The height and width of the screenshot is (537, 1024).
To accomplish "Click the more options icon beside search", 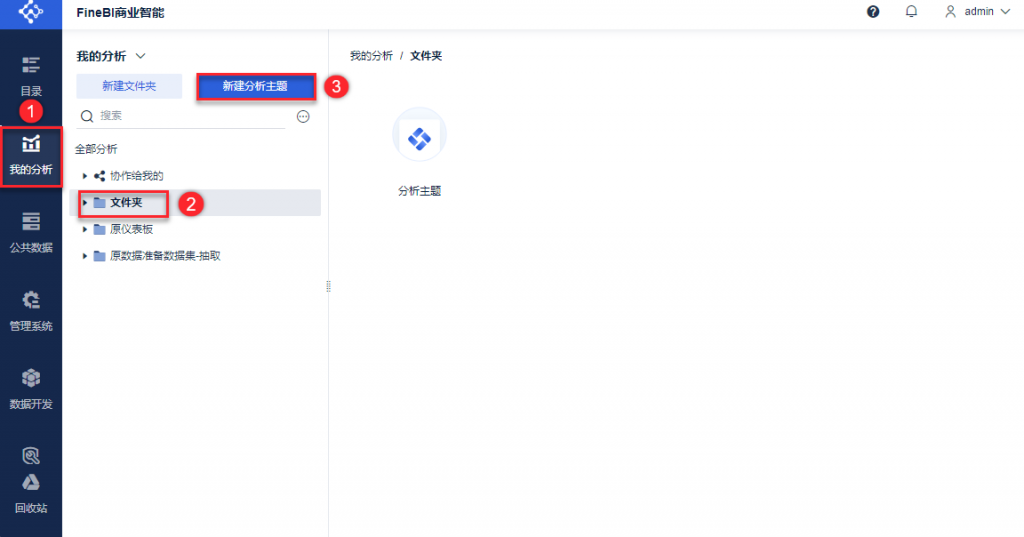I will tap(303, 116).
